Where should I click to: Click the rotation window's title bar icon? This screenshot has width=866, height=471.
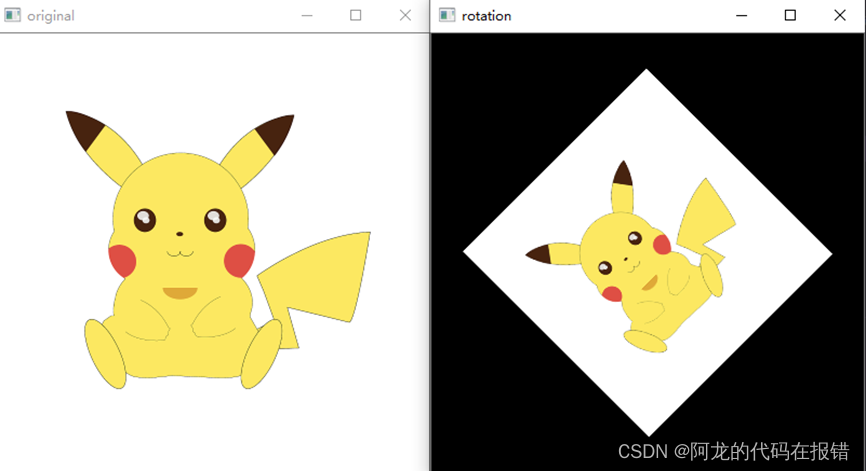(447, 15)
